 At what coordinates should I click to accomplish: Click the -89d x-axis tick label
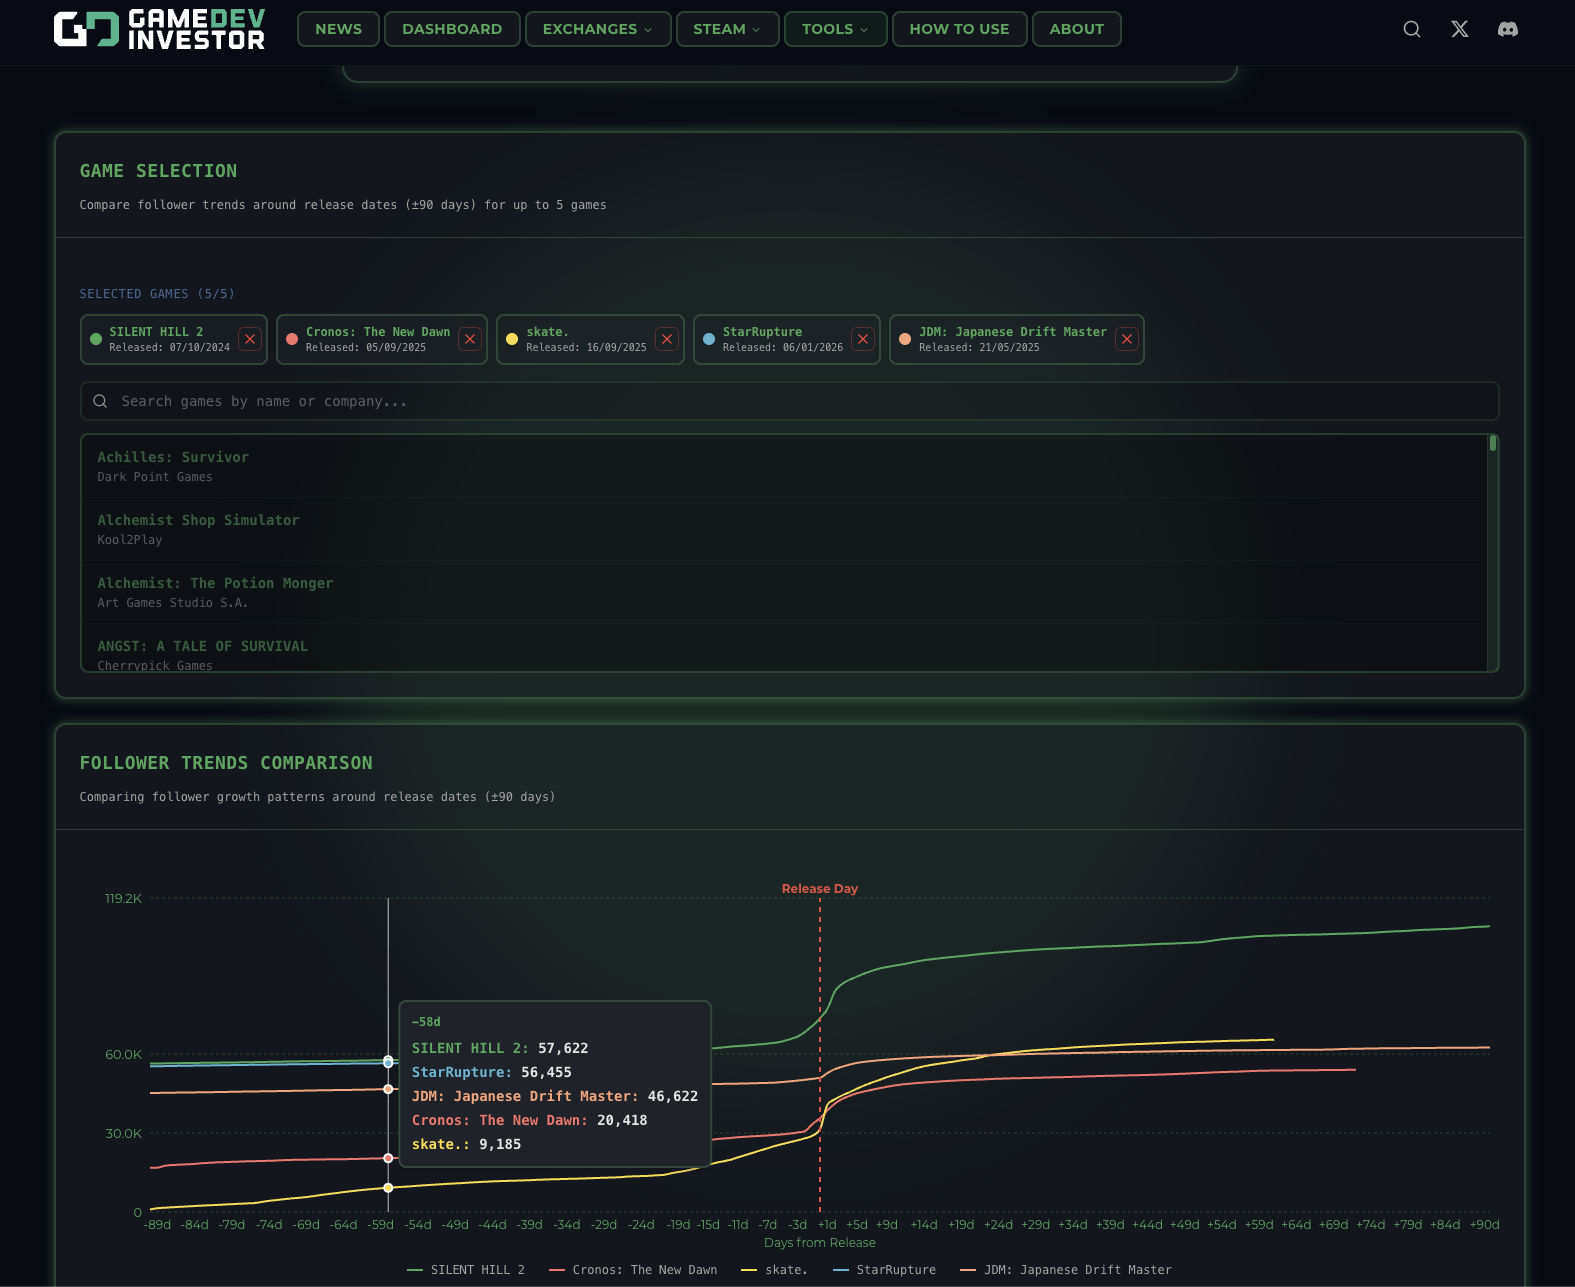point(157,1225)
